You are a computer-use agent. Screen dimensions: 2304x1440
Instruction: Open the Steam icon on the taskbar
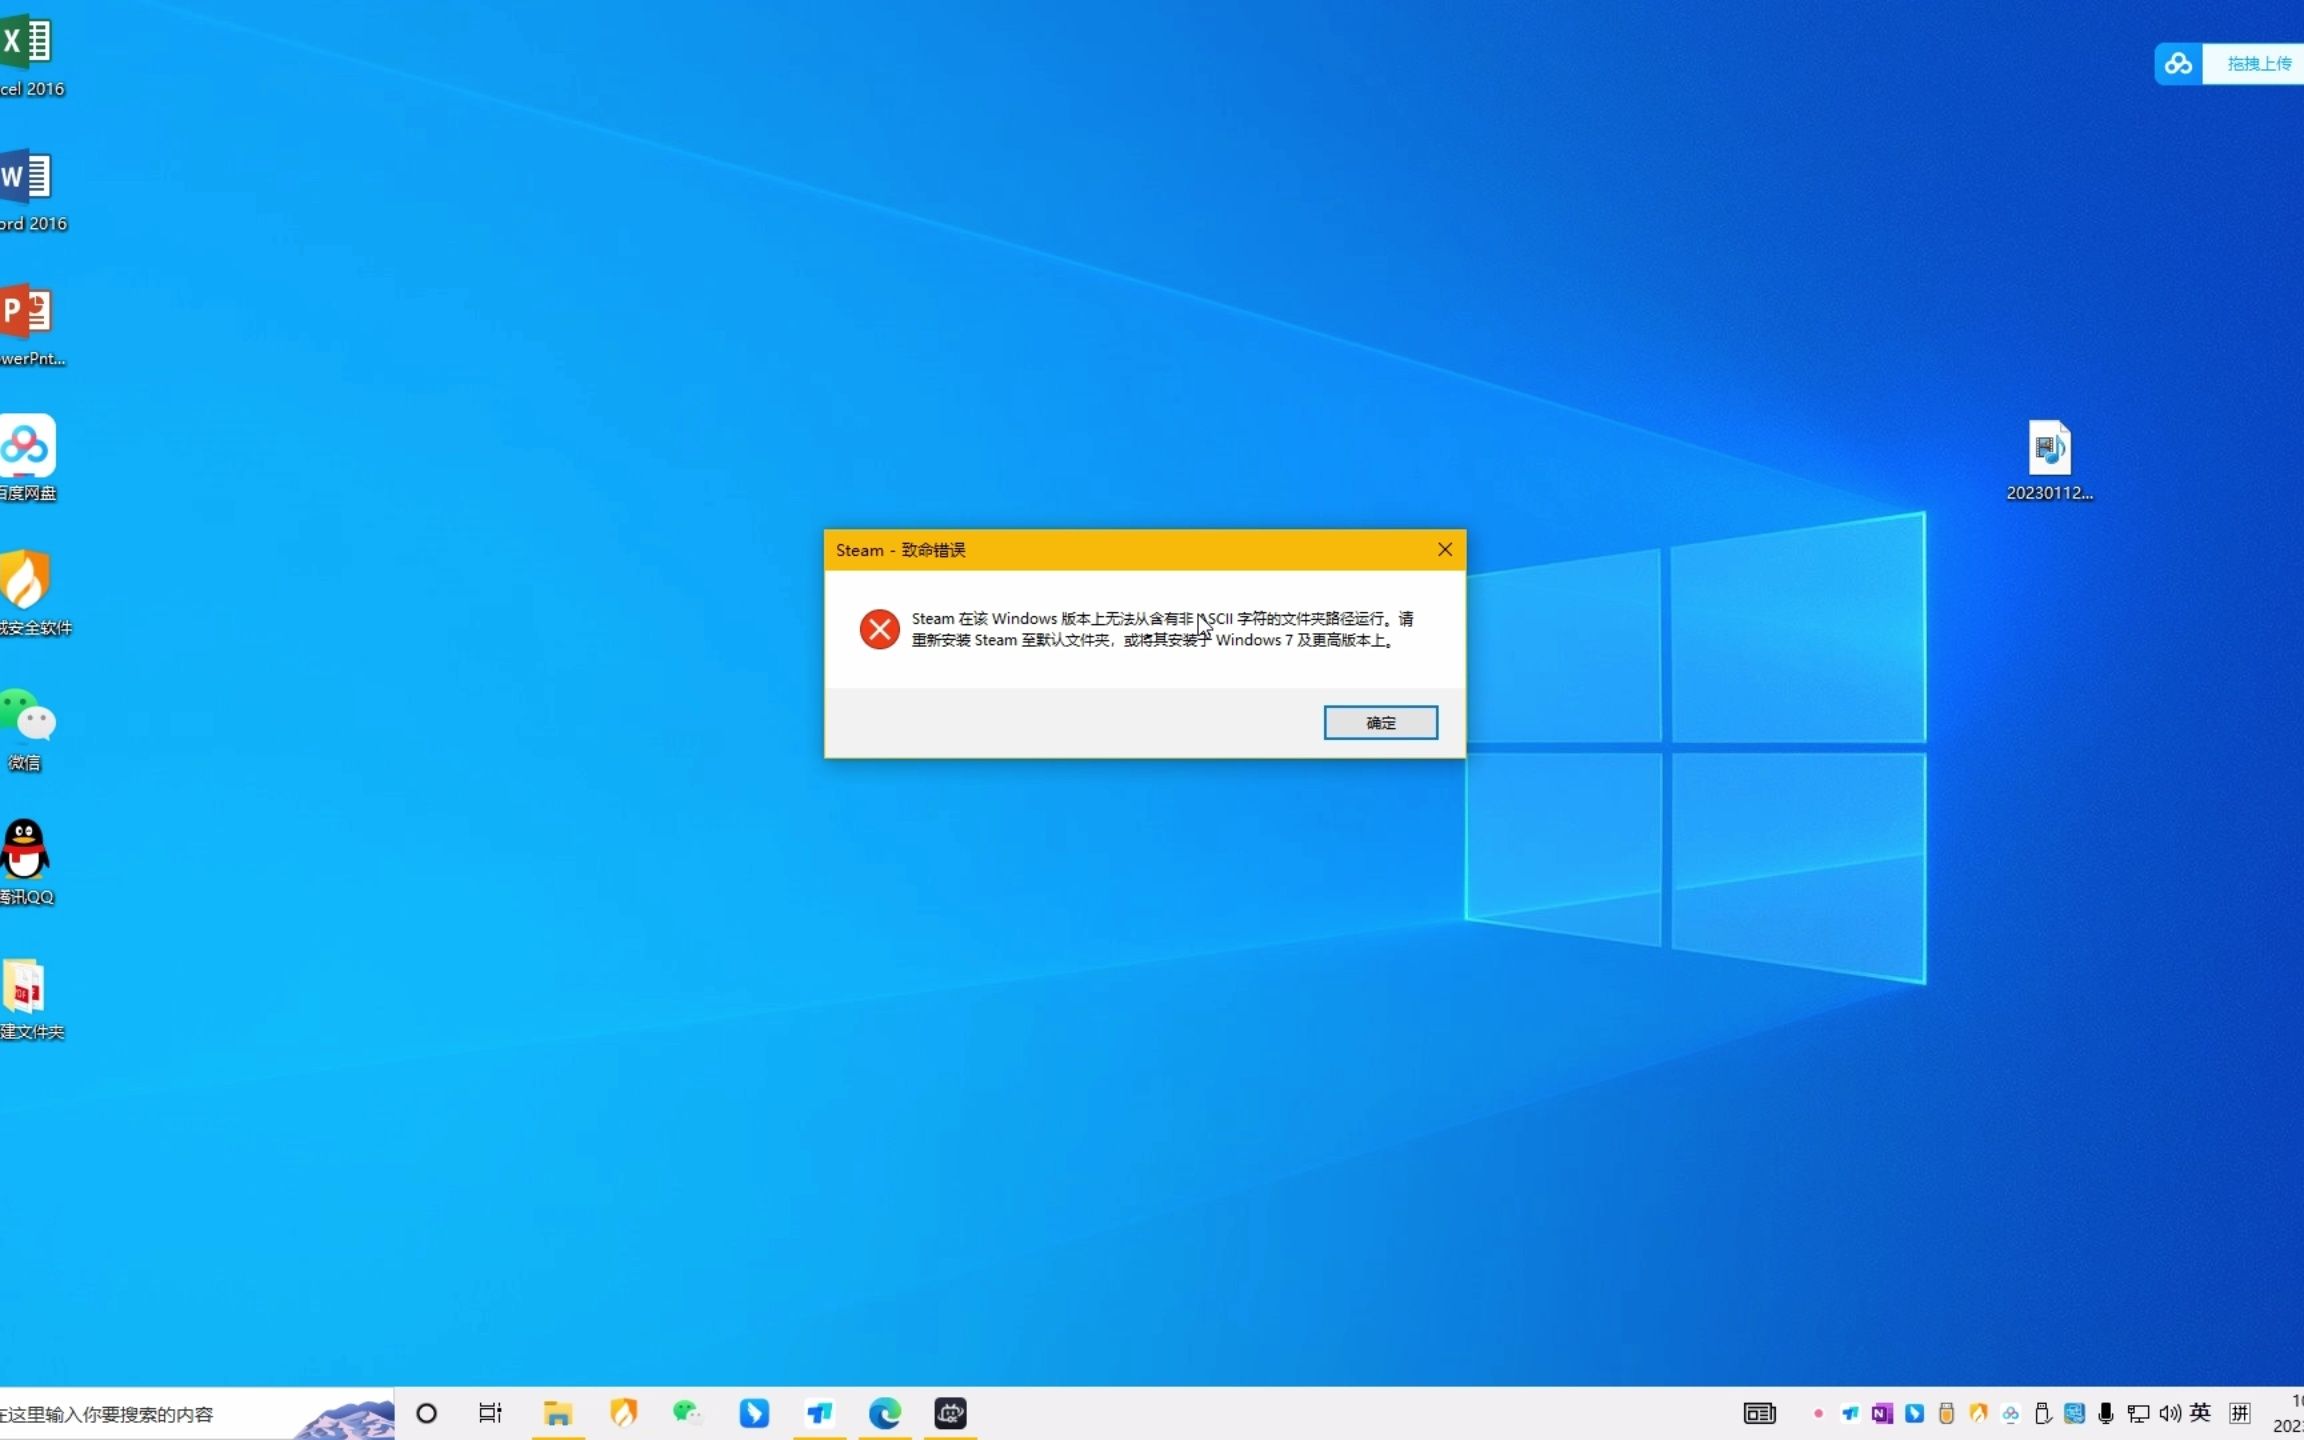coord(950,1413)
